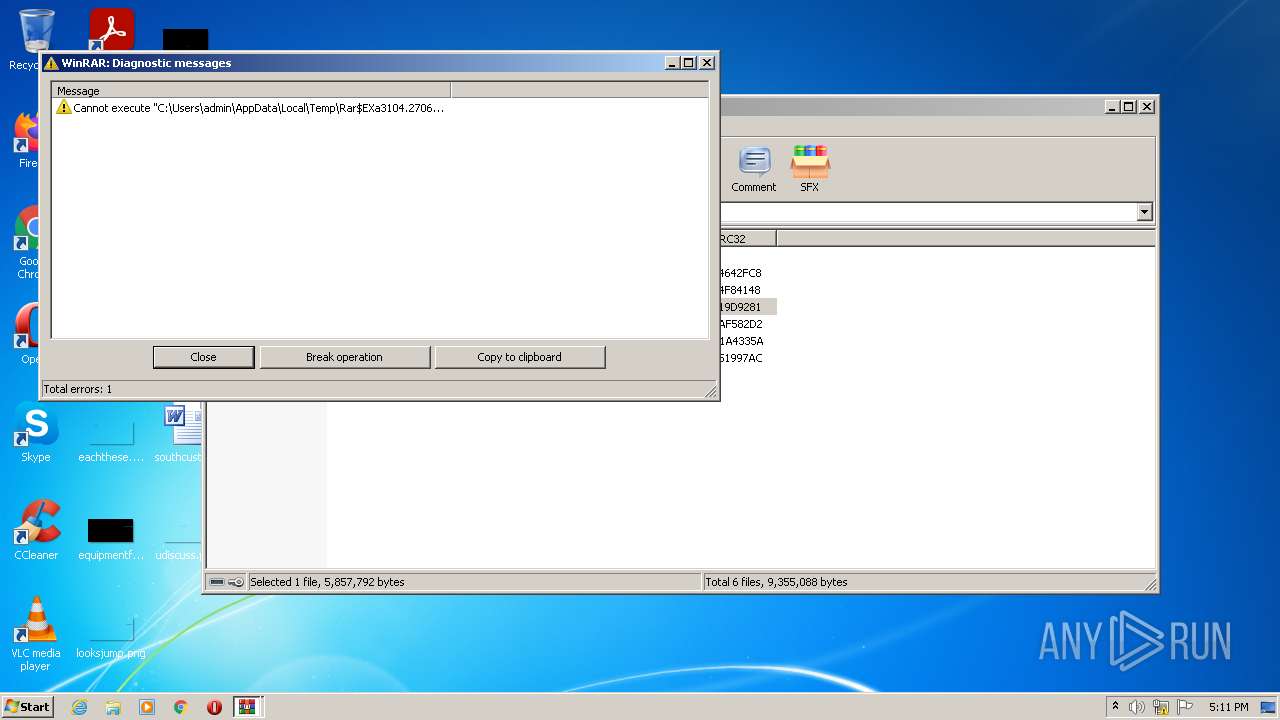The height and width of the screenshot is (720, 1280).
Task: Open Internet Explorer in the taskbar
Action: 79,707
